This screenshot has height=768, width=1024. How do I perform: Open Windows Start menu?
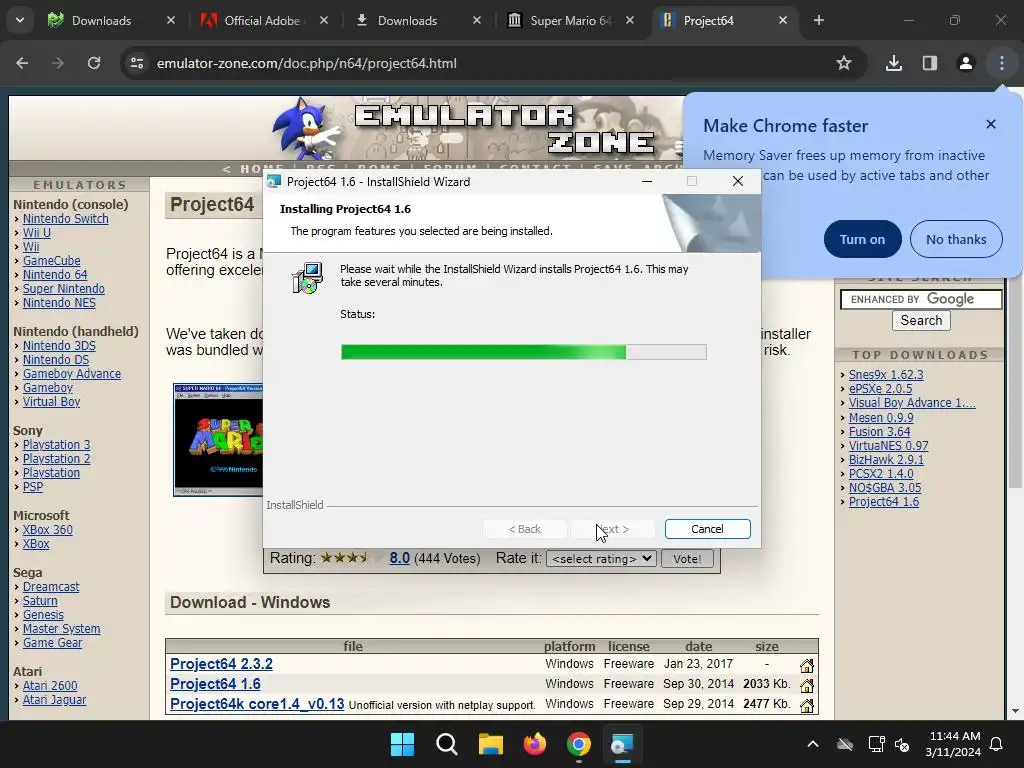(402, 744)
